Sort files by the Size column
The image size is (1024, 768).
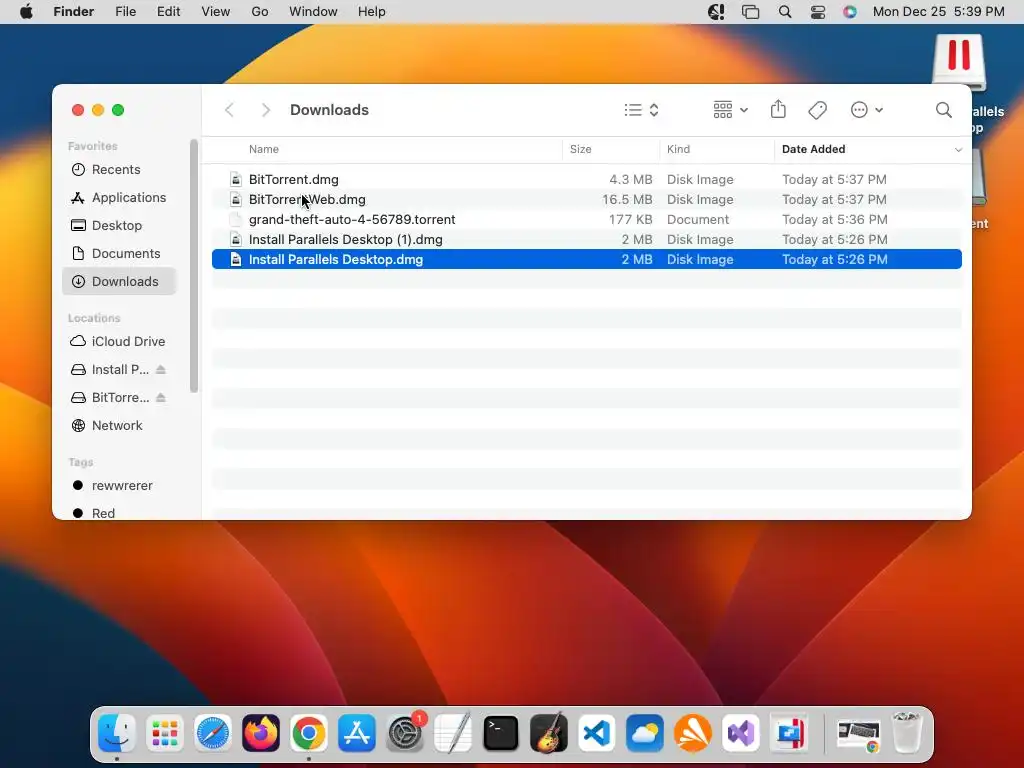pos(581,149)
